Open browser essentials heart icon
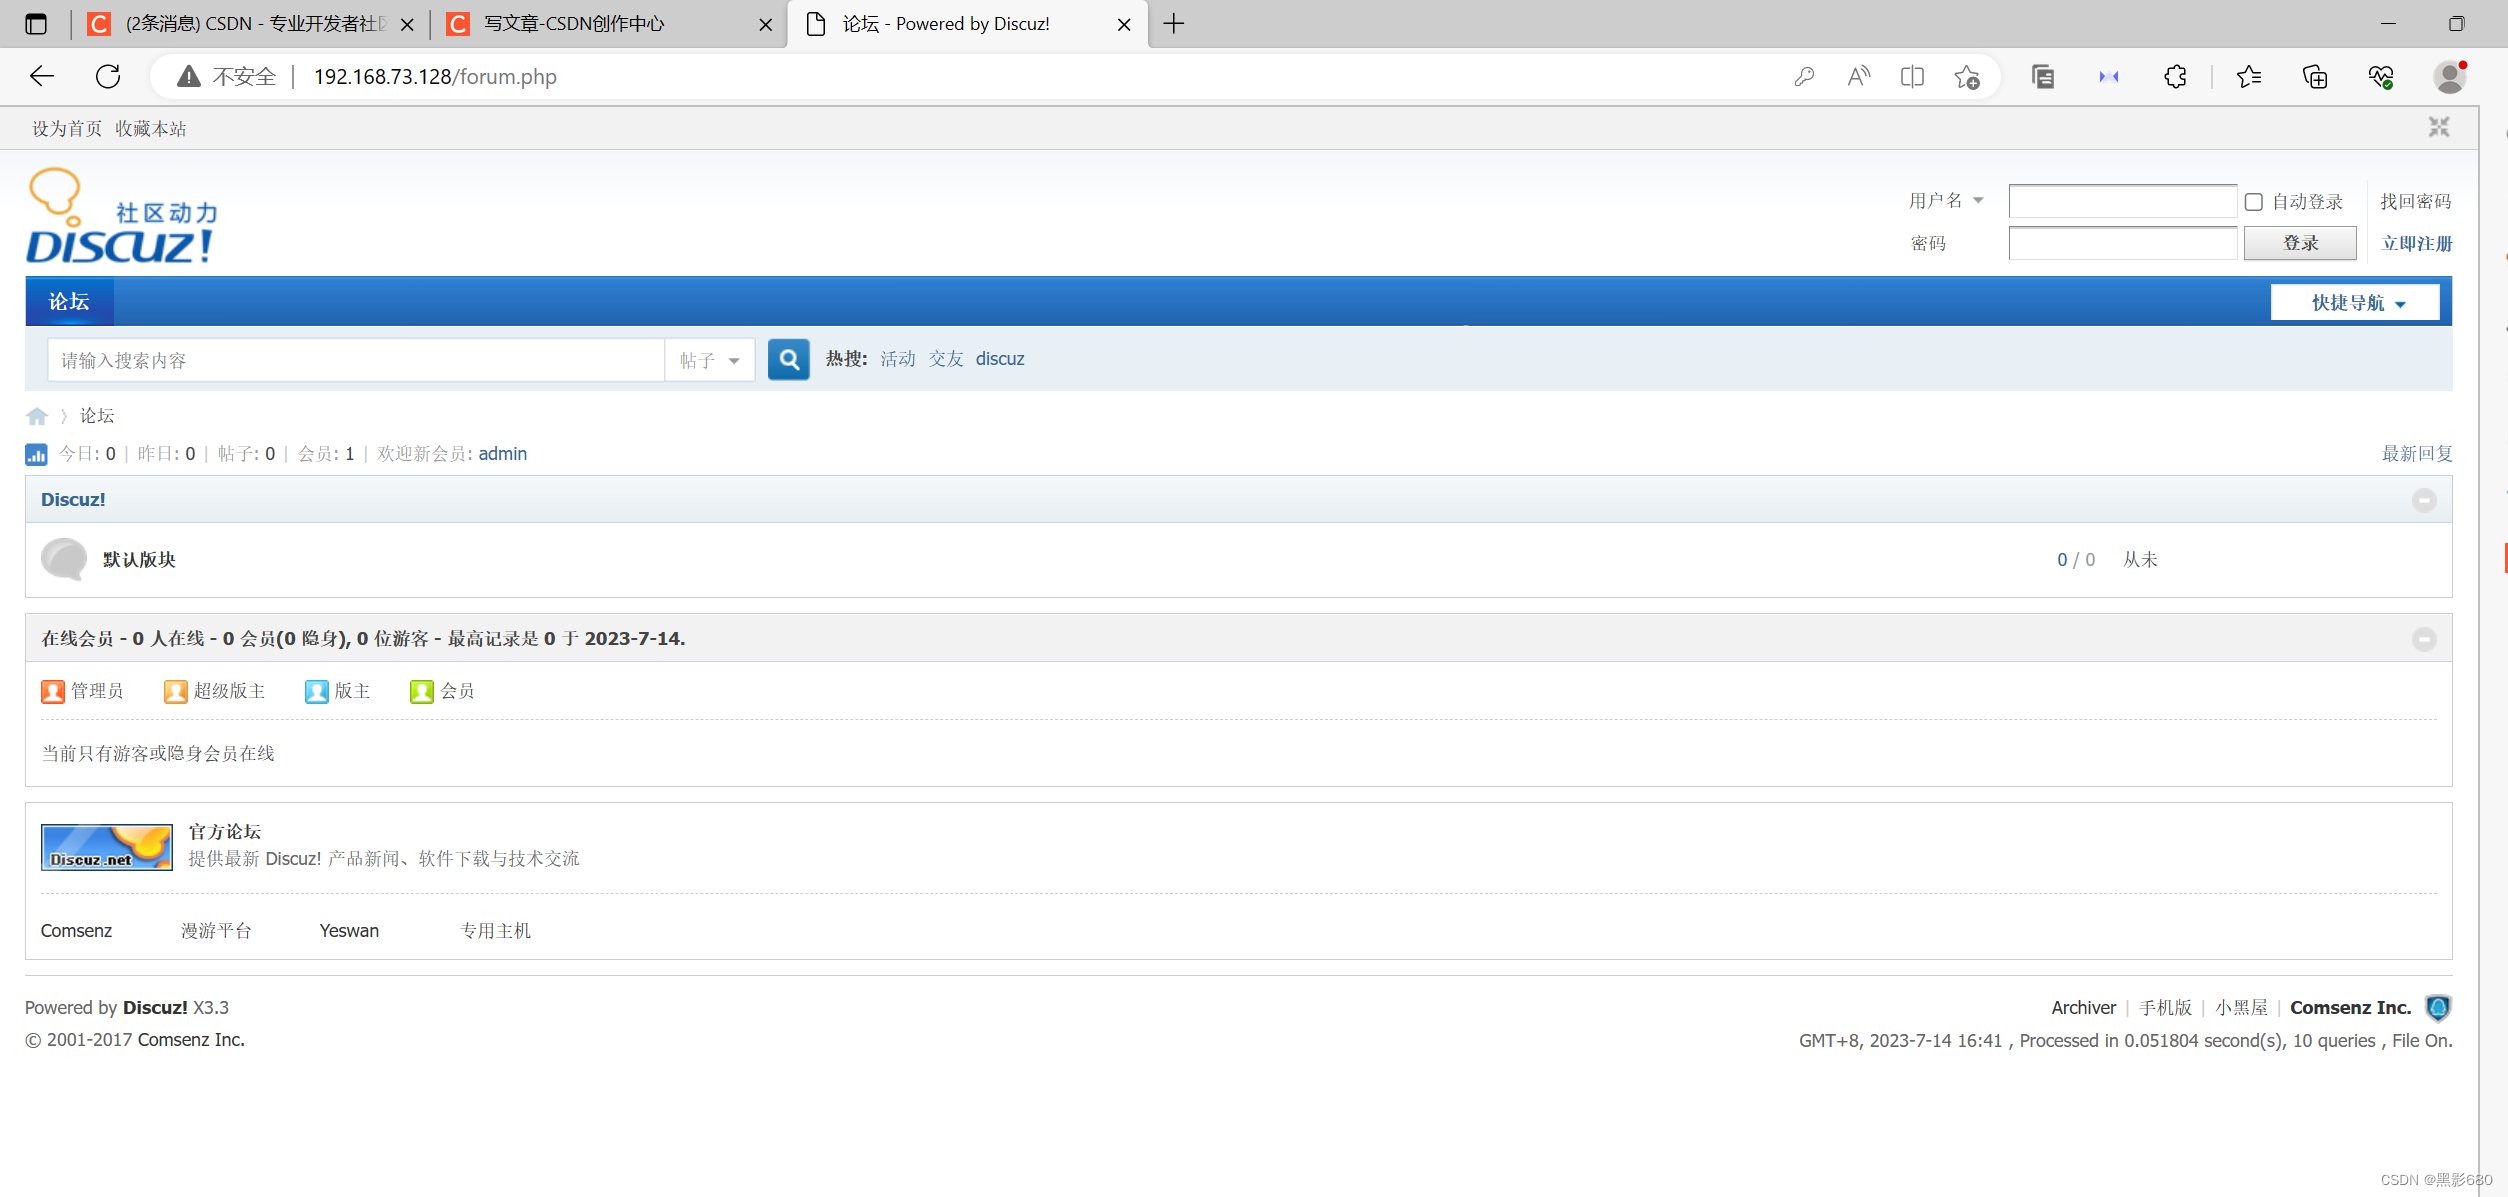 [2381, 76]
